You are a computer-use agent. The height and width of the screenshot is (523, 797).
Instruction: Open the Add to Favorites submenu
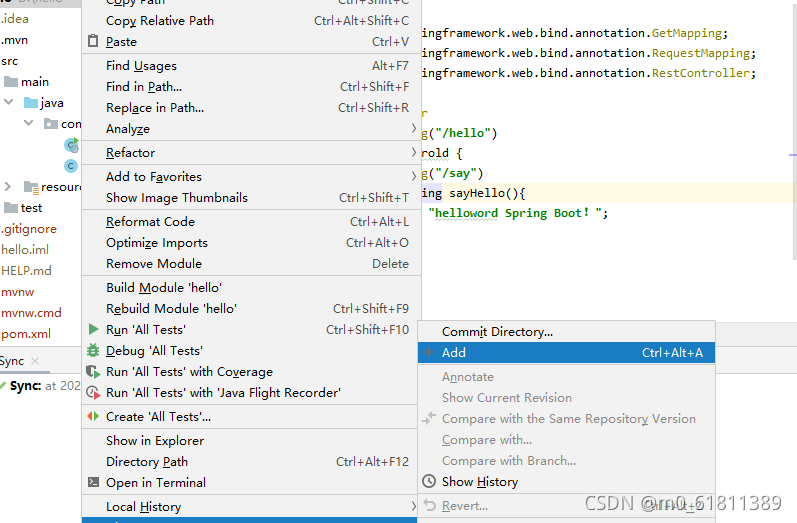point(251,176)
